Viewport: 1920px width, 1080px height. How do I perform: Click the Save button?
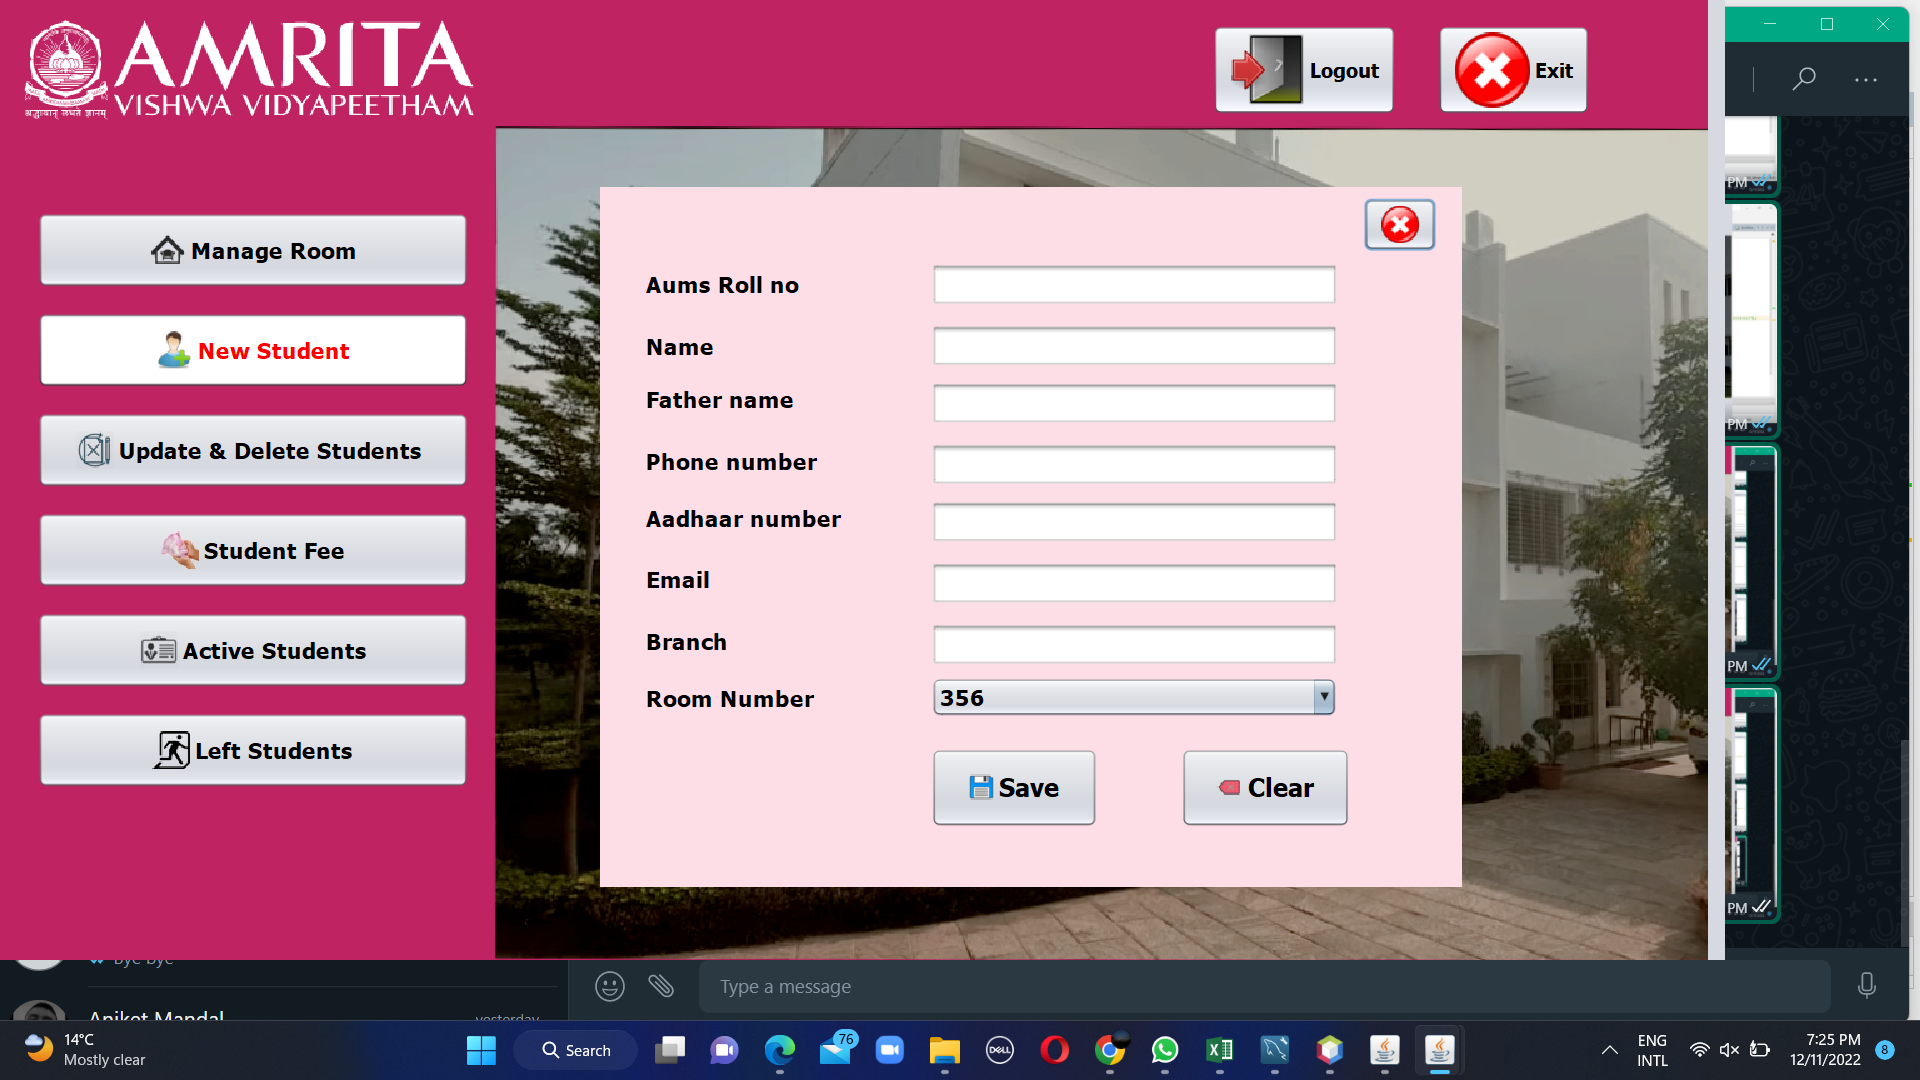pos(1013,788)
